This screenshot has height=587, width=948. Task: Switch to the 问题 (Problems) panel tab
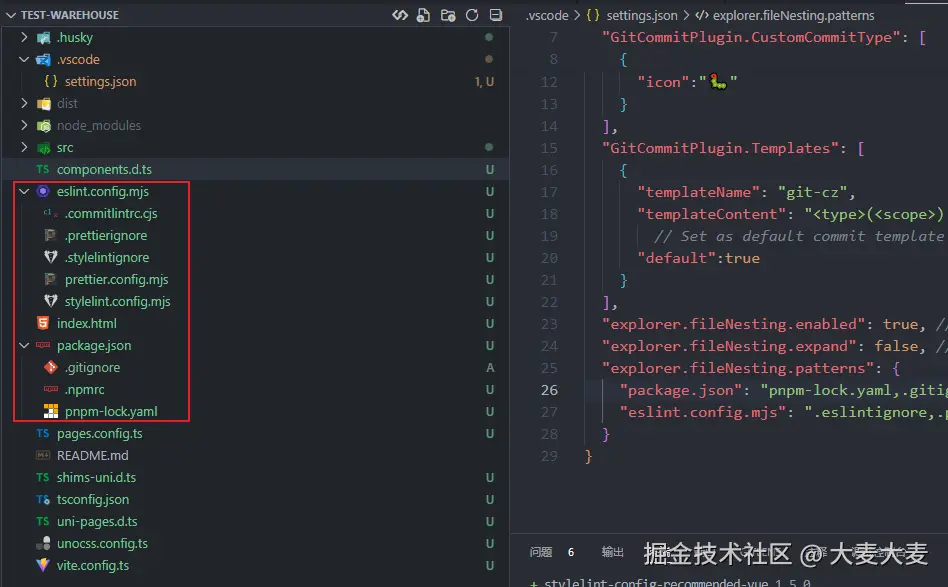point(541,552)
